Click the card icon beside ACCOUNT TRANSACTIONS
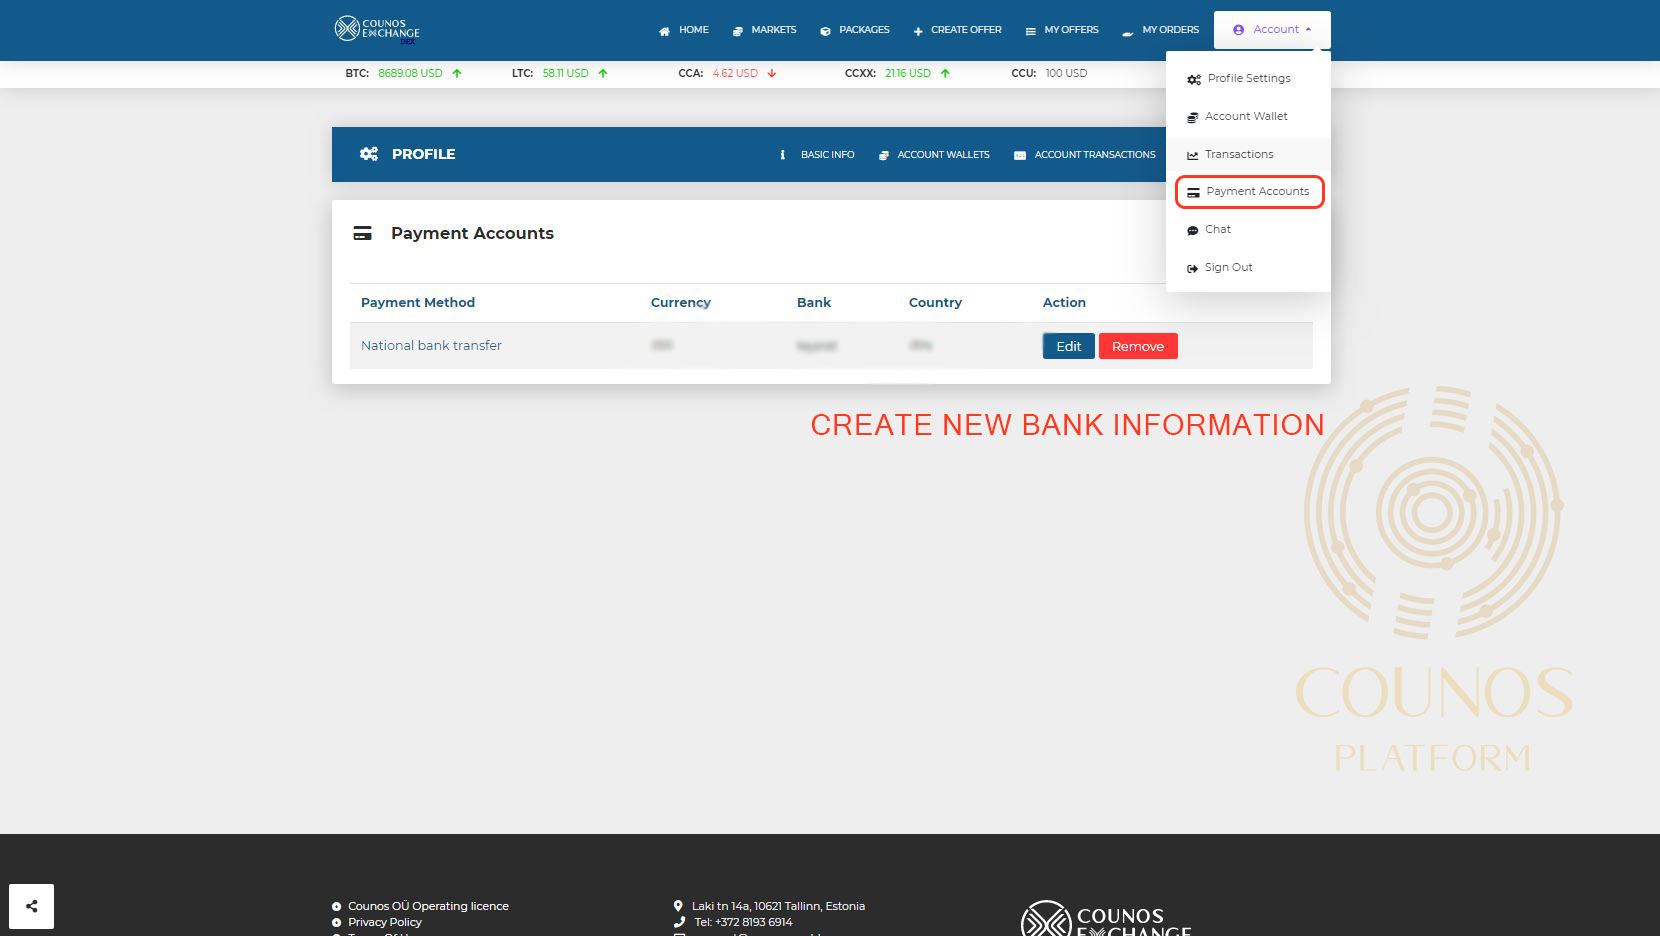 pyautogui.click(x=1020, y=155)
